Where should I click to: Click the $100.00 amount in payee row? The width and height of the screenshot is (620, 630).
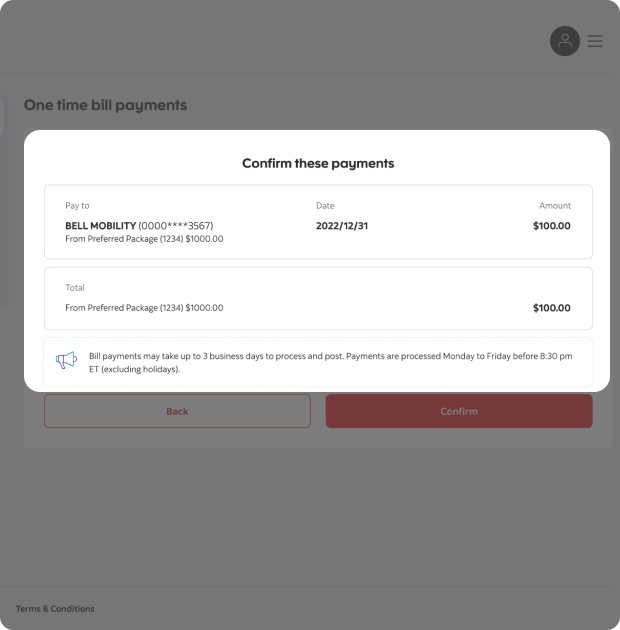551,226
